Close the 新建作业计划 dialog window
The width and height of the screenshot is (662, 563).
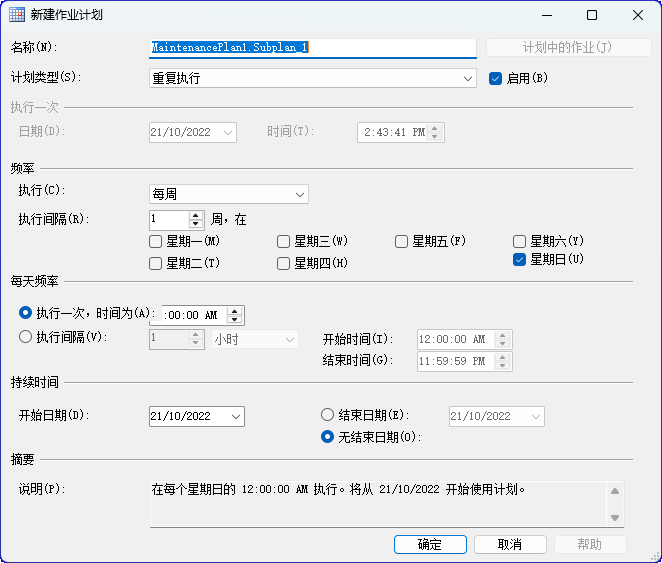point(638,15)
